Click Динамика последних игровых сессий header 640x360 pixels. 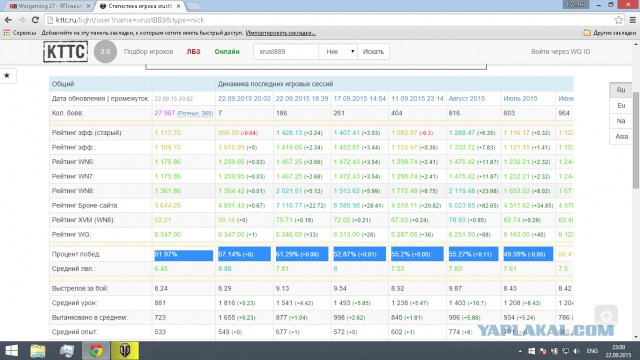pos(276,84)
